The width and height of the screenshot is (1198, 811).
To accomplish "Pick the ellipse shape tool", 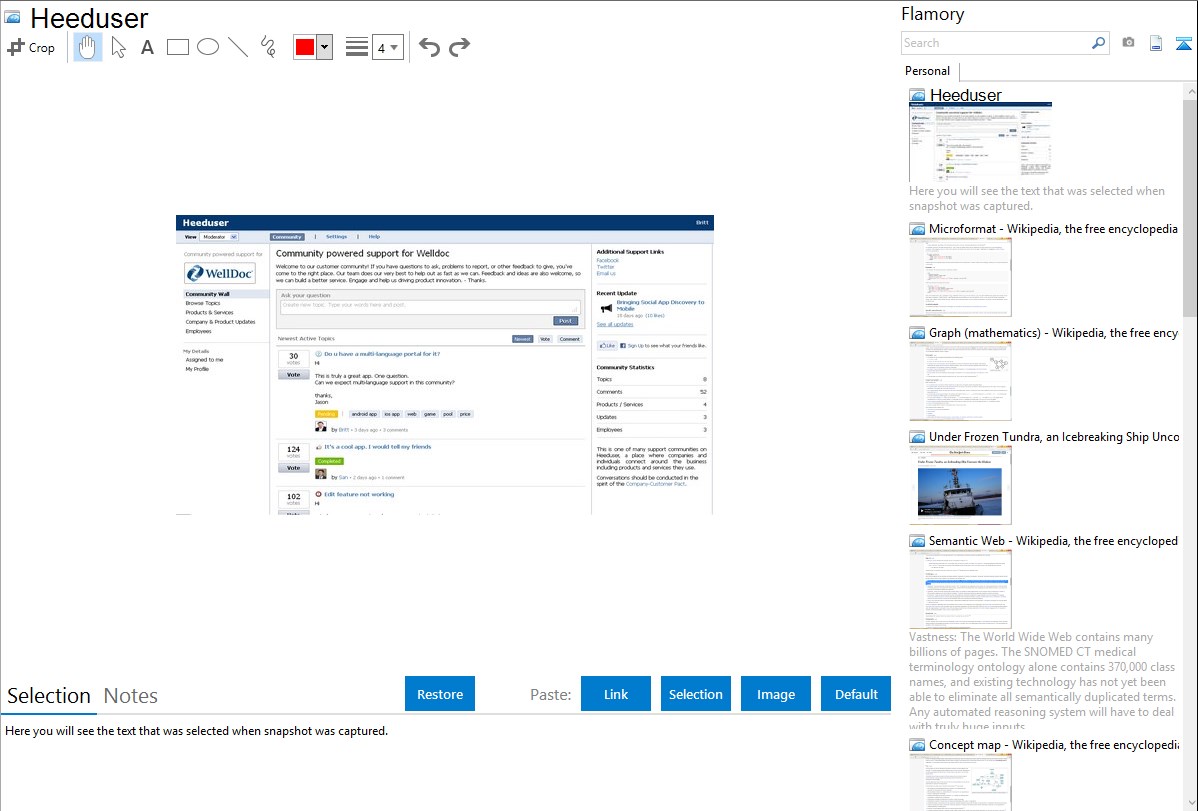I will tap(208, 47).
